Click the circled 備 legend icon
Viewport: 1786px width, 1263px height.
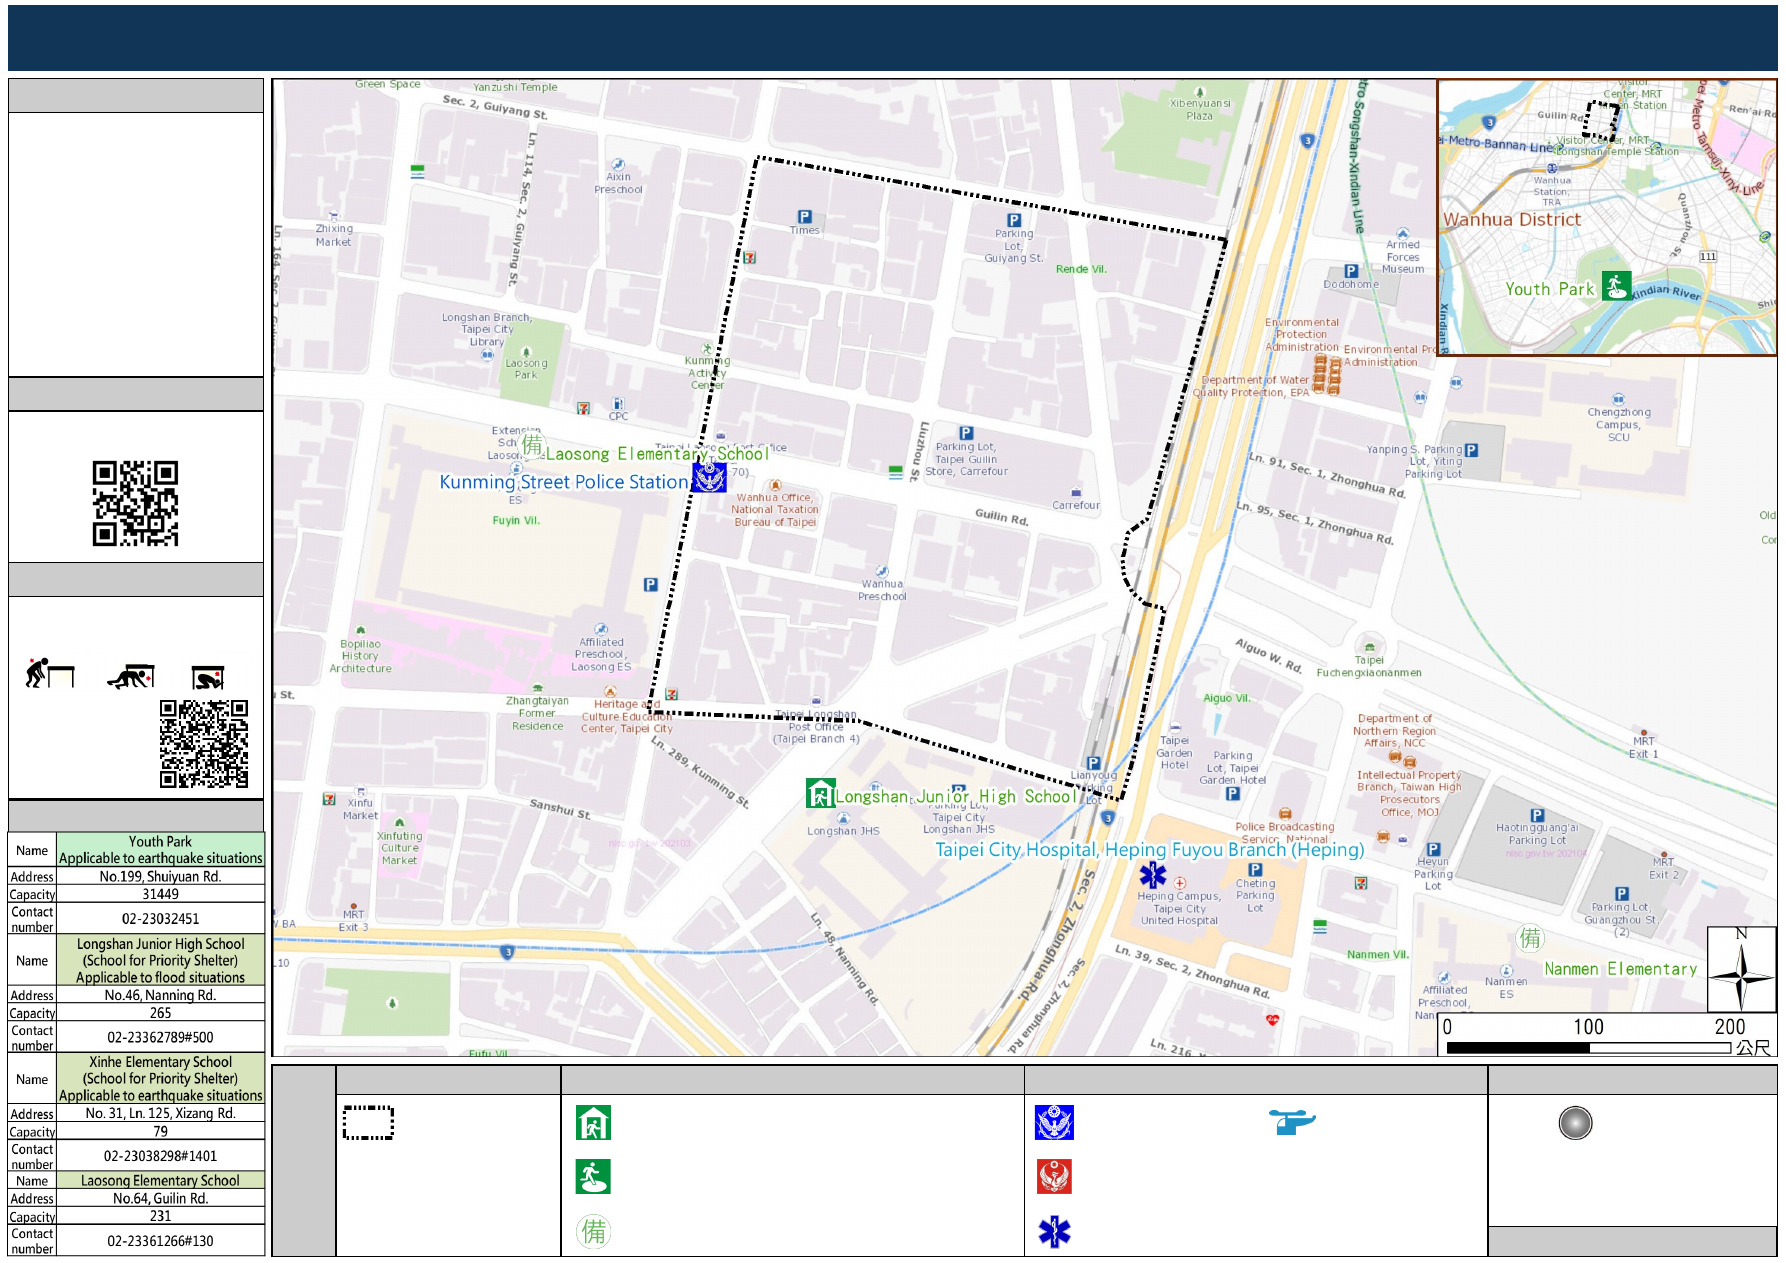tap(594, 1231)
